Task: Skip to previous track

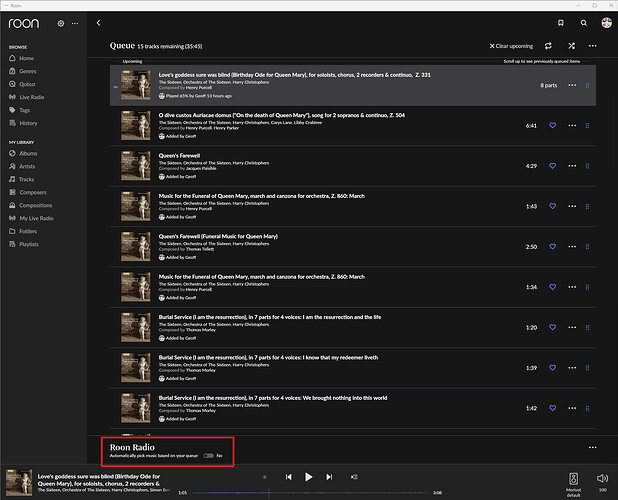Action: coord(289,477)
